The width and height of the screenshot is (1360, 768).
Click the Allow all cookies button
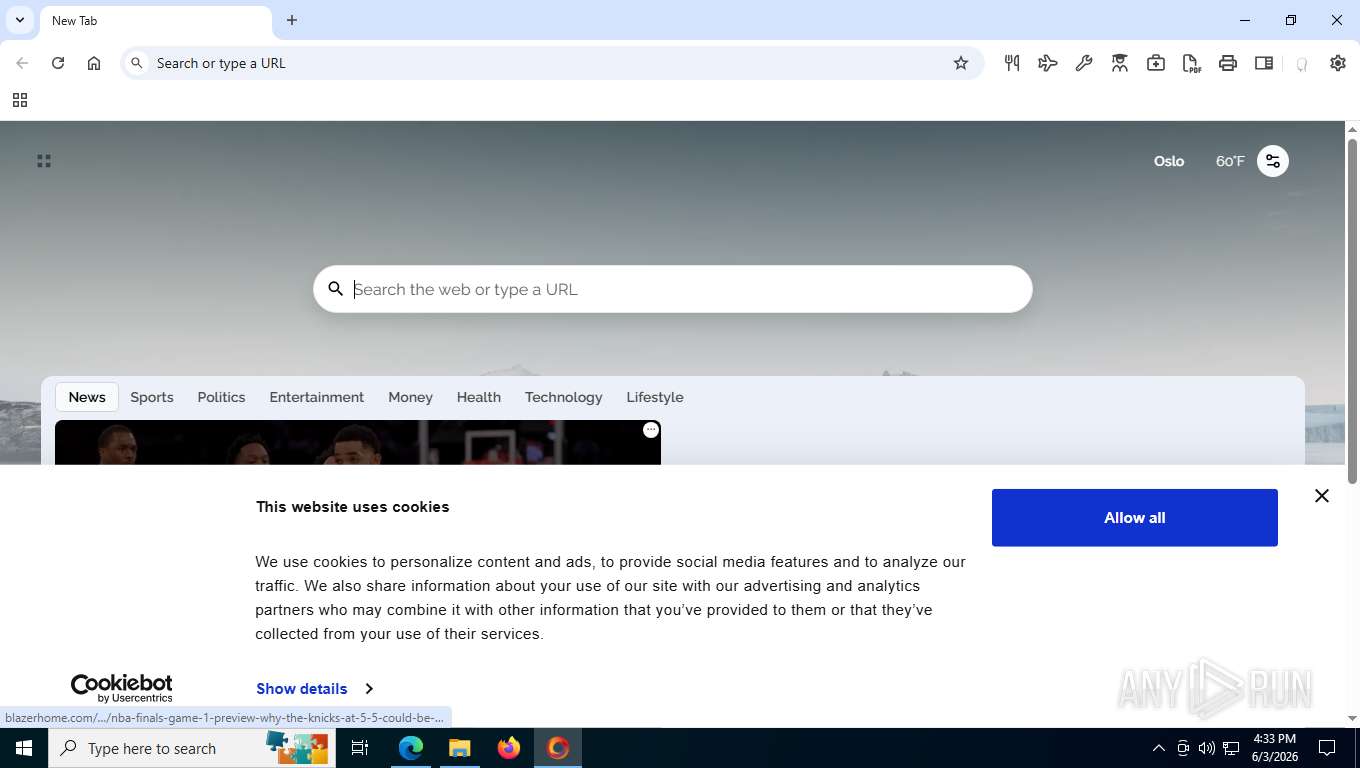pyautogui.click(x=1135, y=518)
